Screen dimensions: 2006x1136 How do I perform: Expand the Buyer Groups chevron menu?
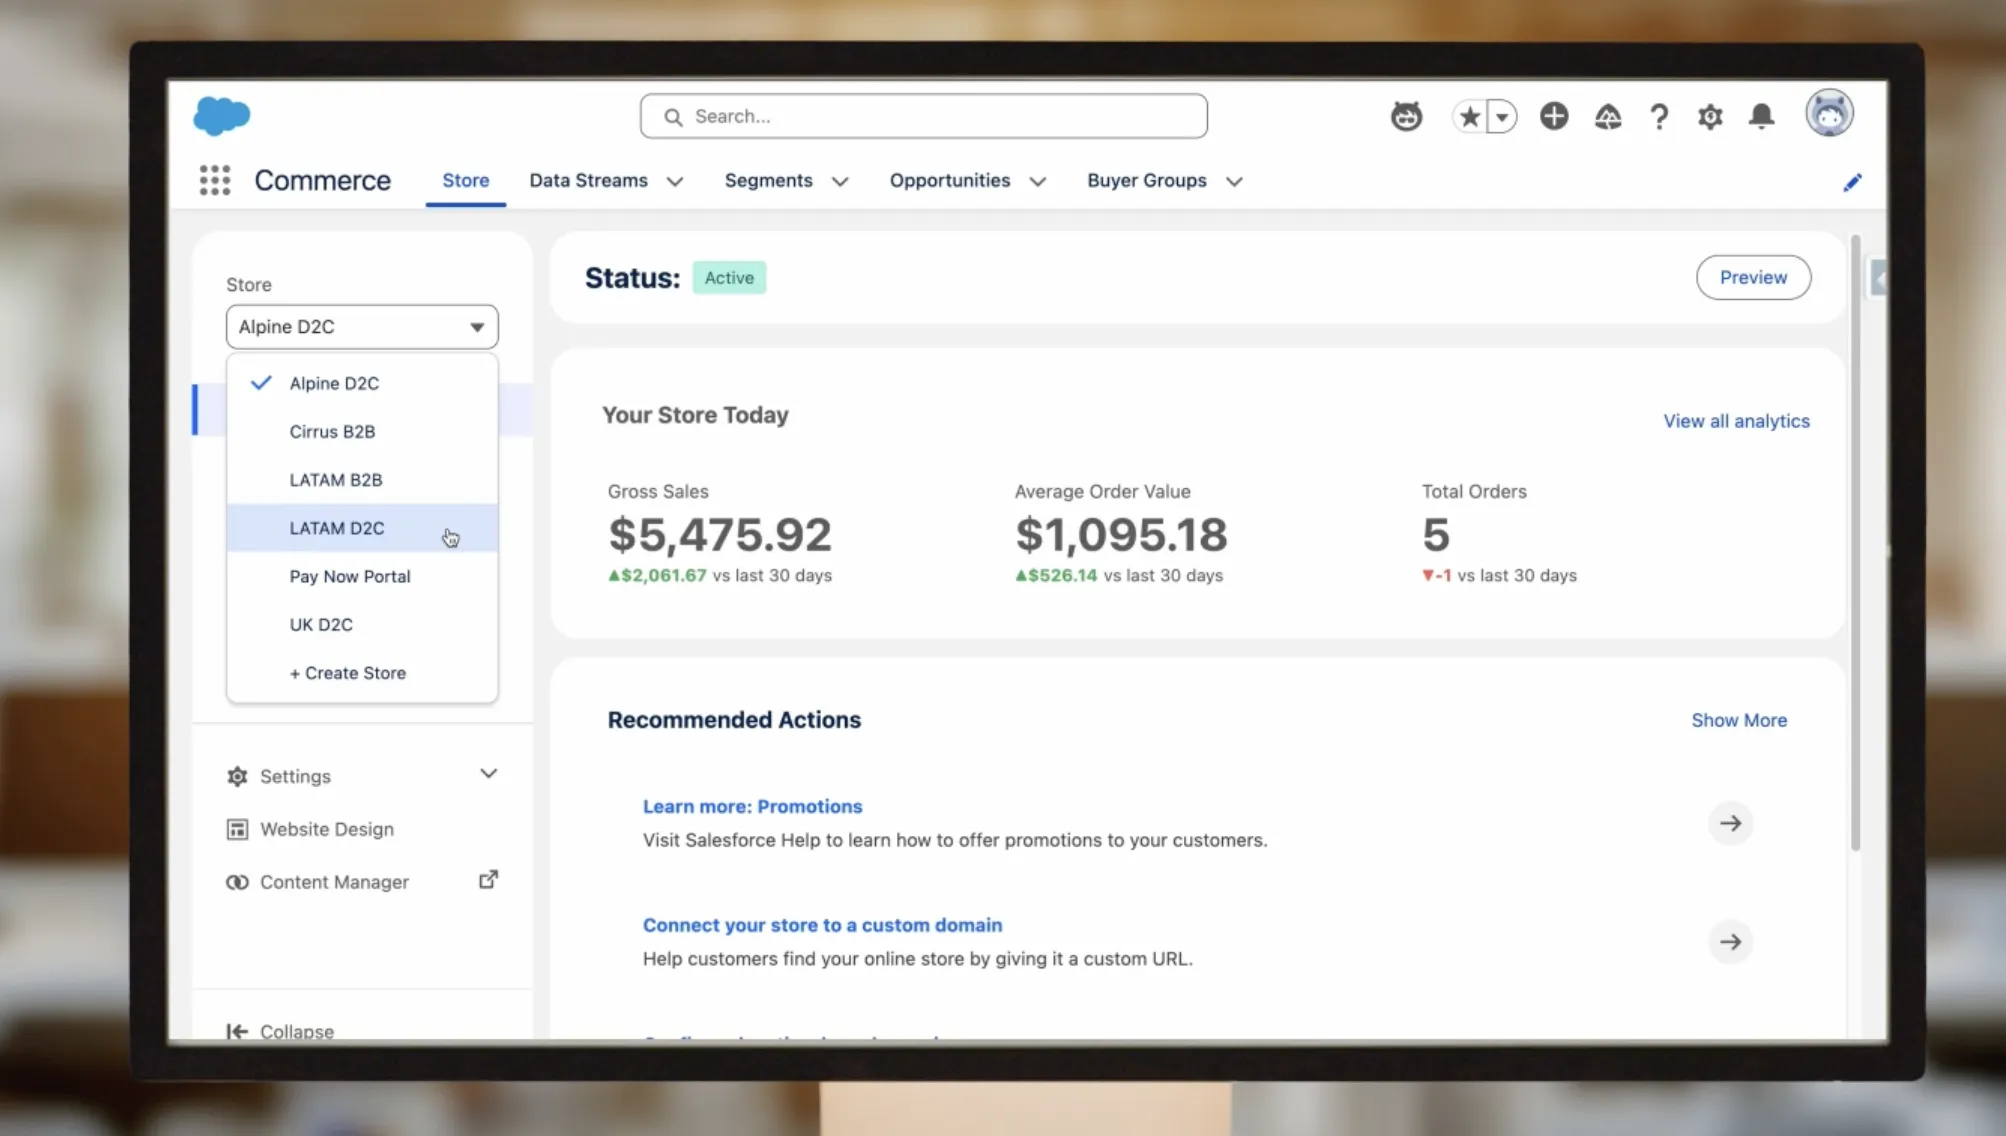tap(1234, 182)
